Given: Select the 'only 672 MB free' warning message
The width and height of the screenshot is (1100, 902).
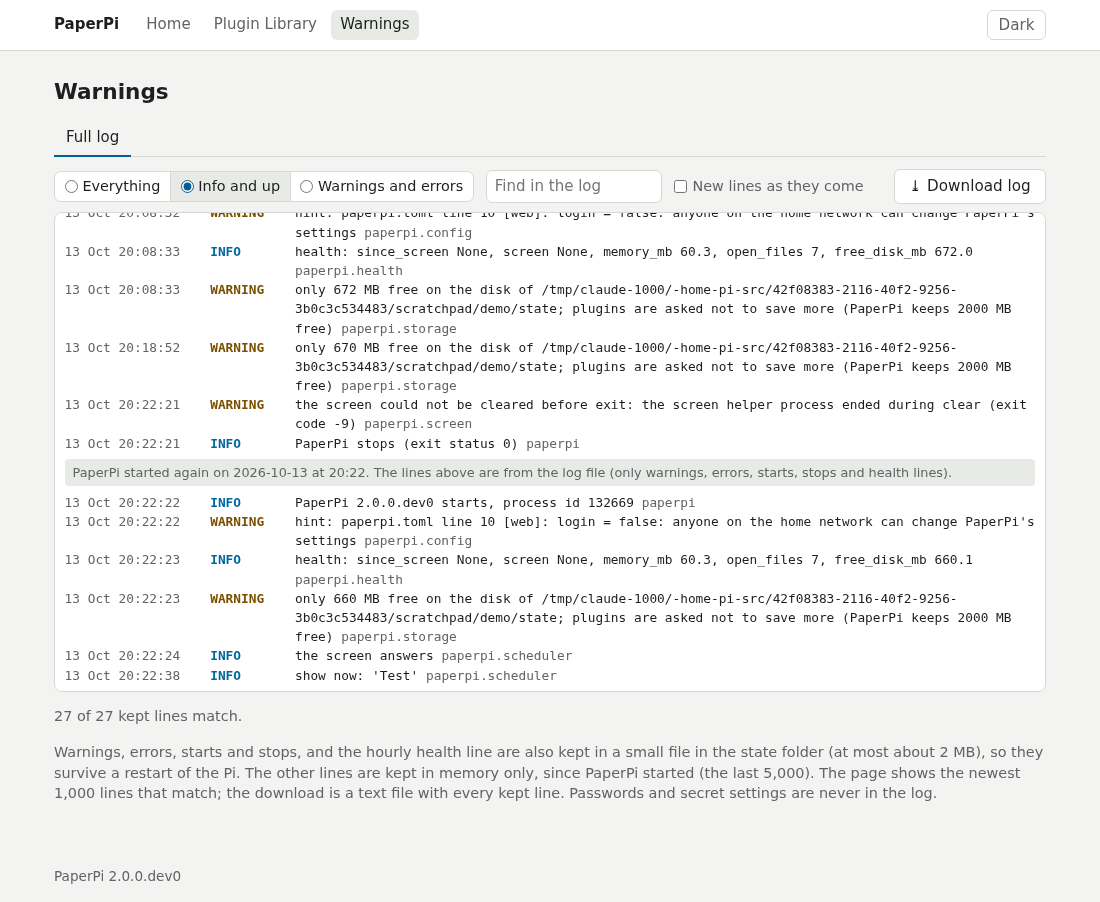Looking at the screenshot, I should click(x=653, y=309).
